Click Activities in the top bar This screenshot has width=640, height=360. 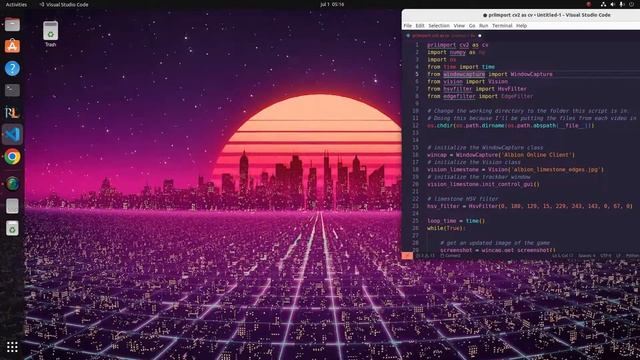[x=16, y=4]
